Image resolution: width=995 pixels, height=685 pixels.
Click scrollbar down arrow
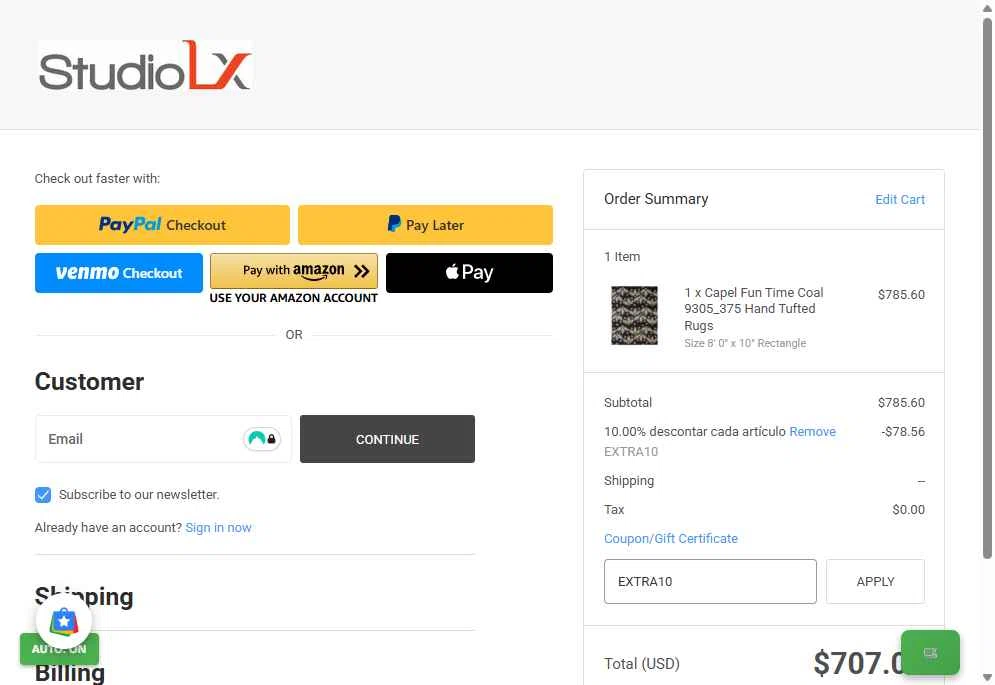click(987, 677)
